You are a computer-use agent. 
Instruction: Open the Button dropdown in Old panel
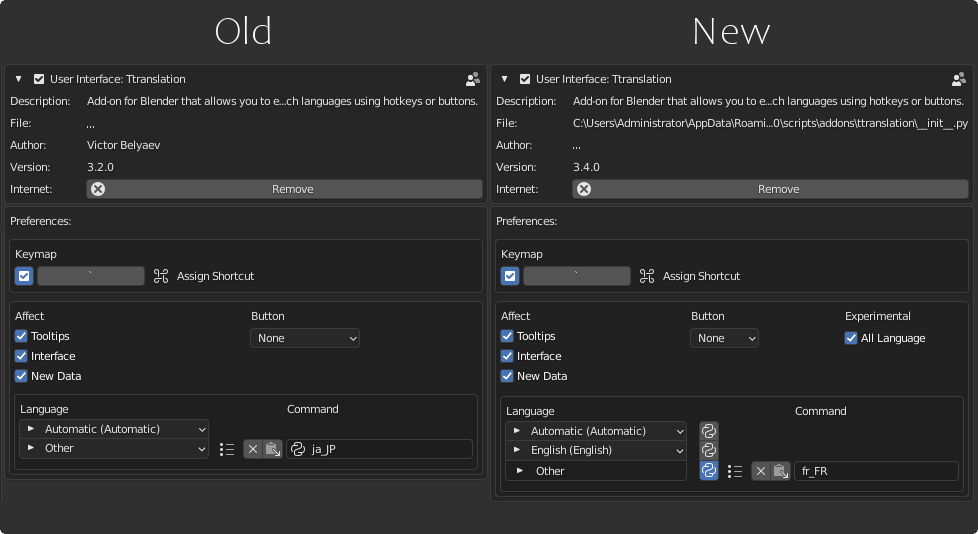pos(304,338)
